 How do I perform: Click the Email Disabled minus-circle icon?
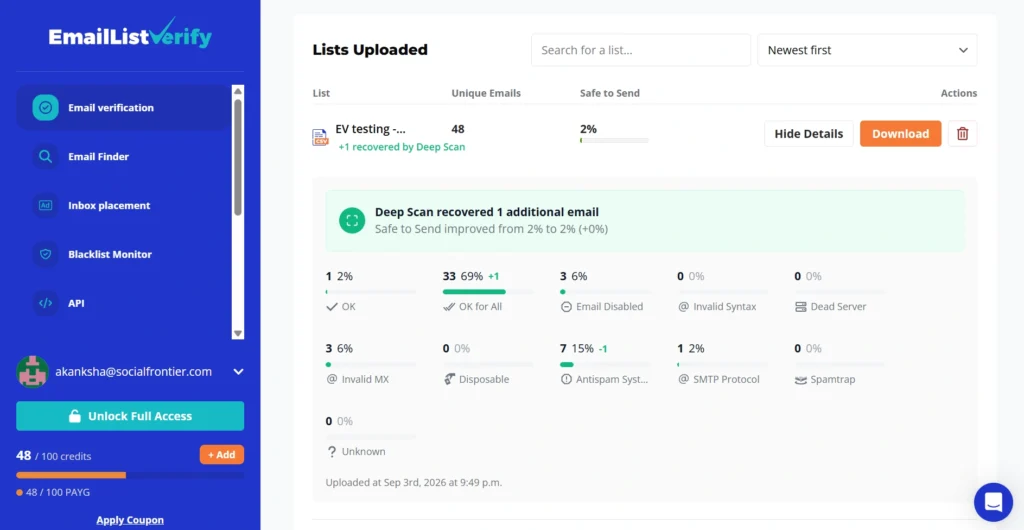pos(566,307)
